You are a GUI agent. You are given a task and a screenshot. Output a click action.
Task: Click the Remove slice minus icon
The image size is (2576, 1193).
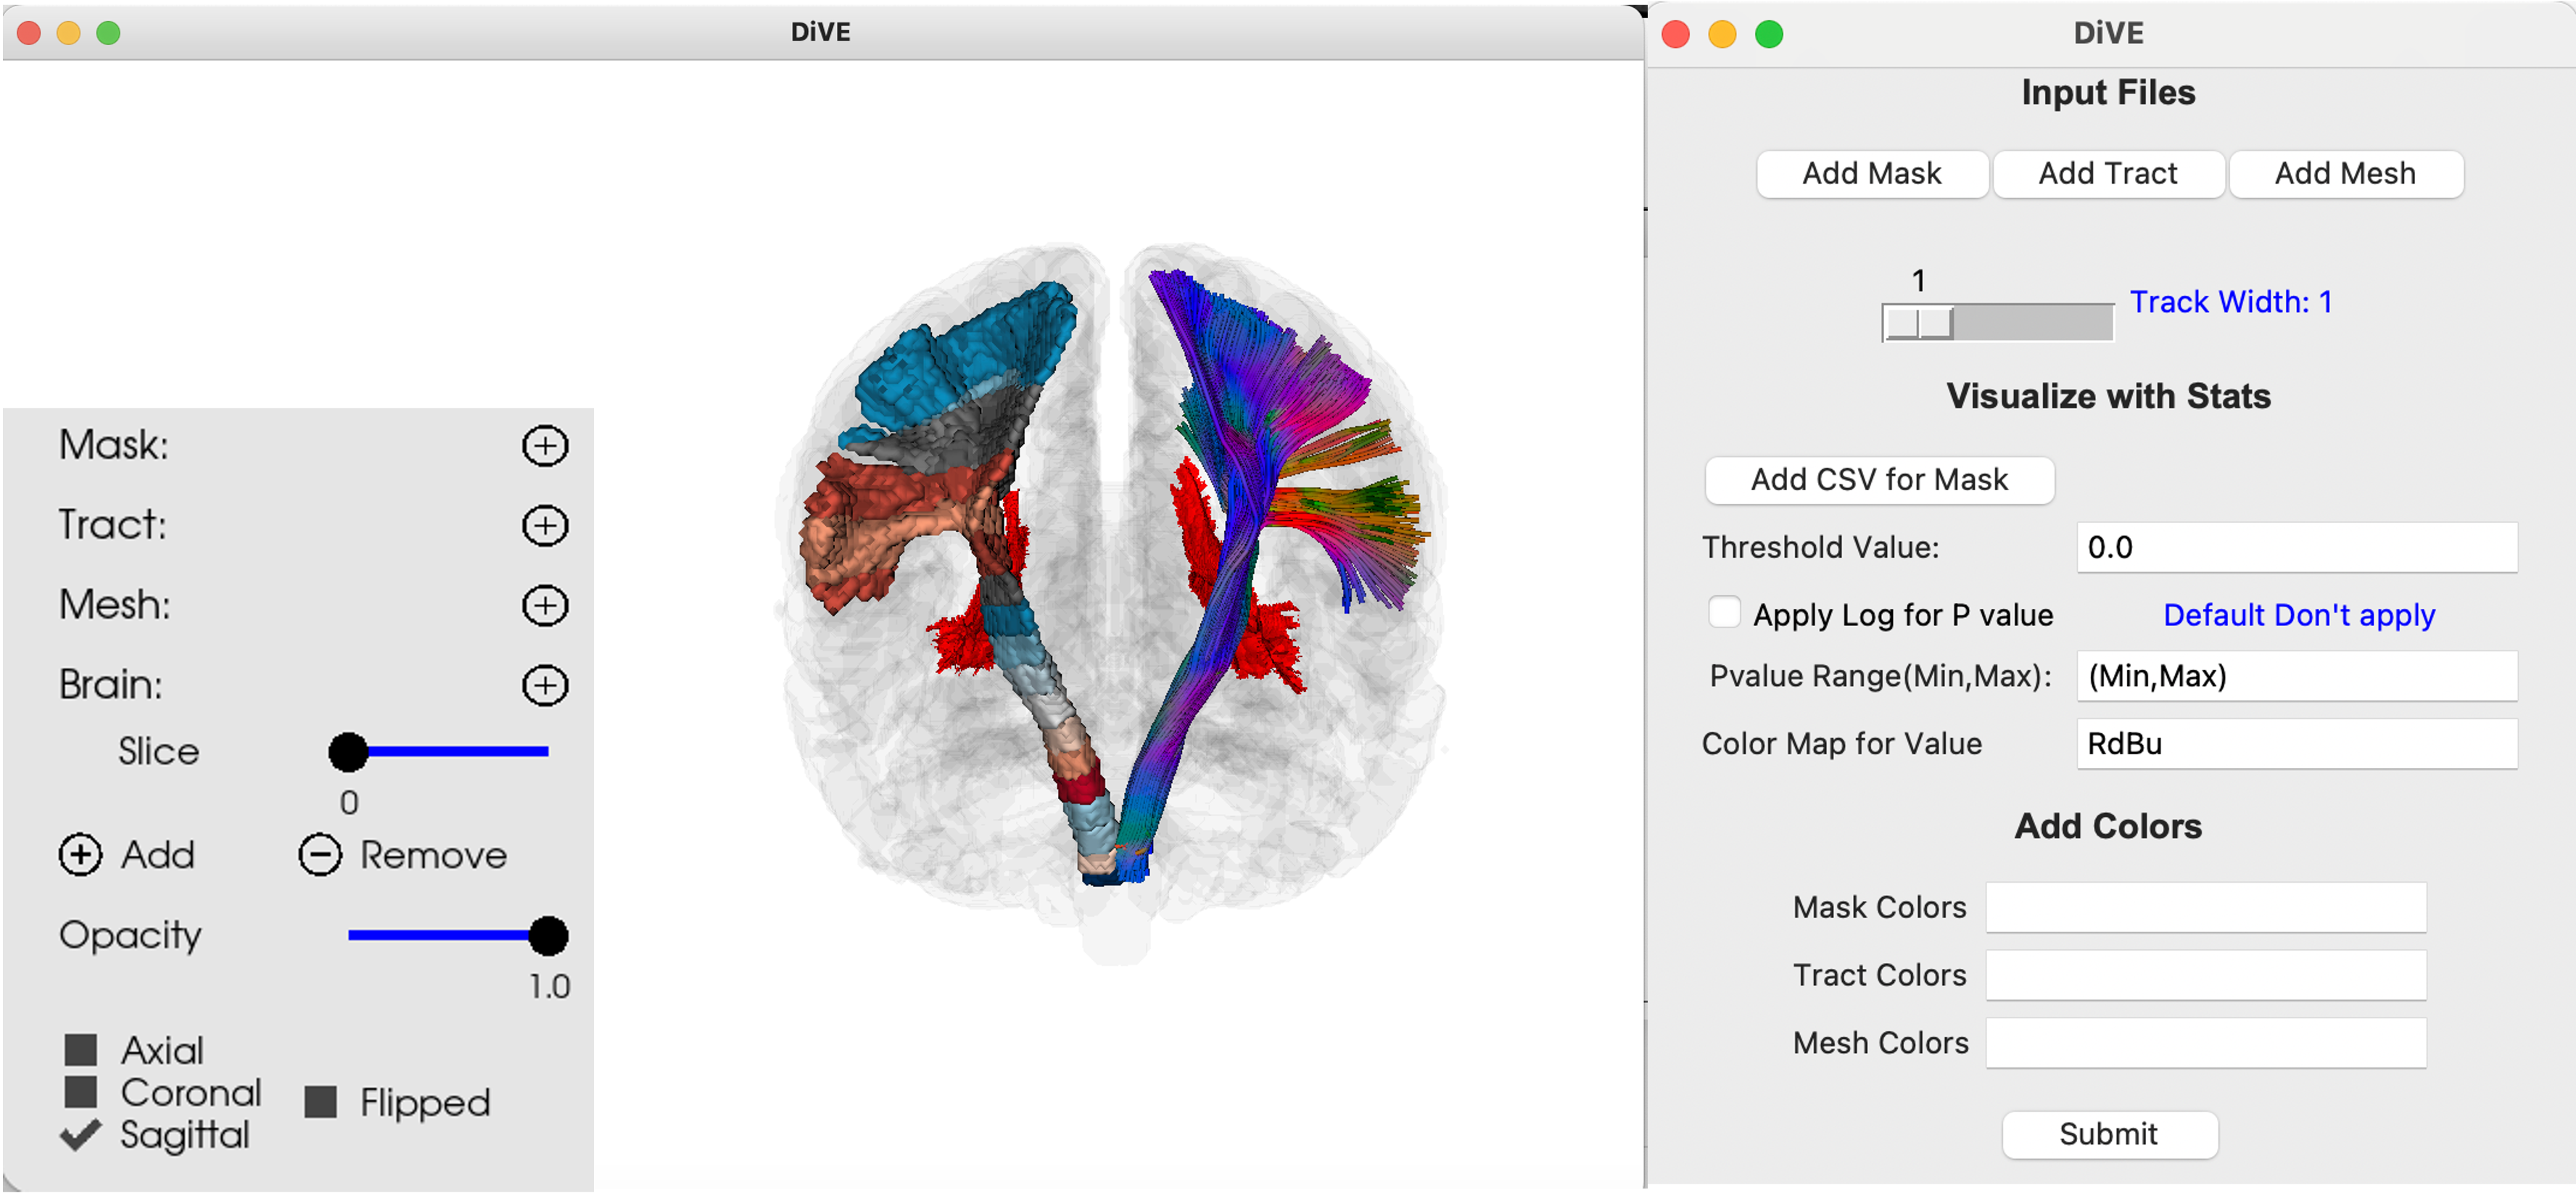(320, 855)
